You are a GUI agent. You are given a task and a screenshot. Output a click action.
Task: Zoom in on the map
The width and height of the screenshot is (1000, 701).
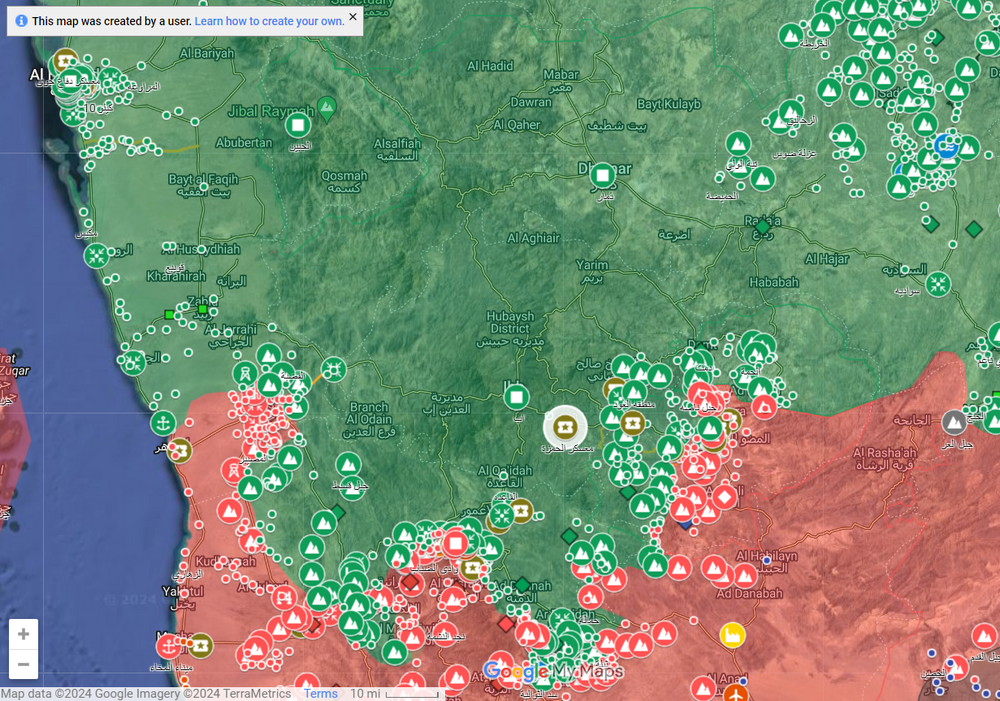pyautogui.click(x=24, y=635)
